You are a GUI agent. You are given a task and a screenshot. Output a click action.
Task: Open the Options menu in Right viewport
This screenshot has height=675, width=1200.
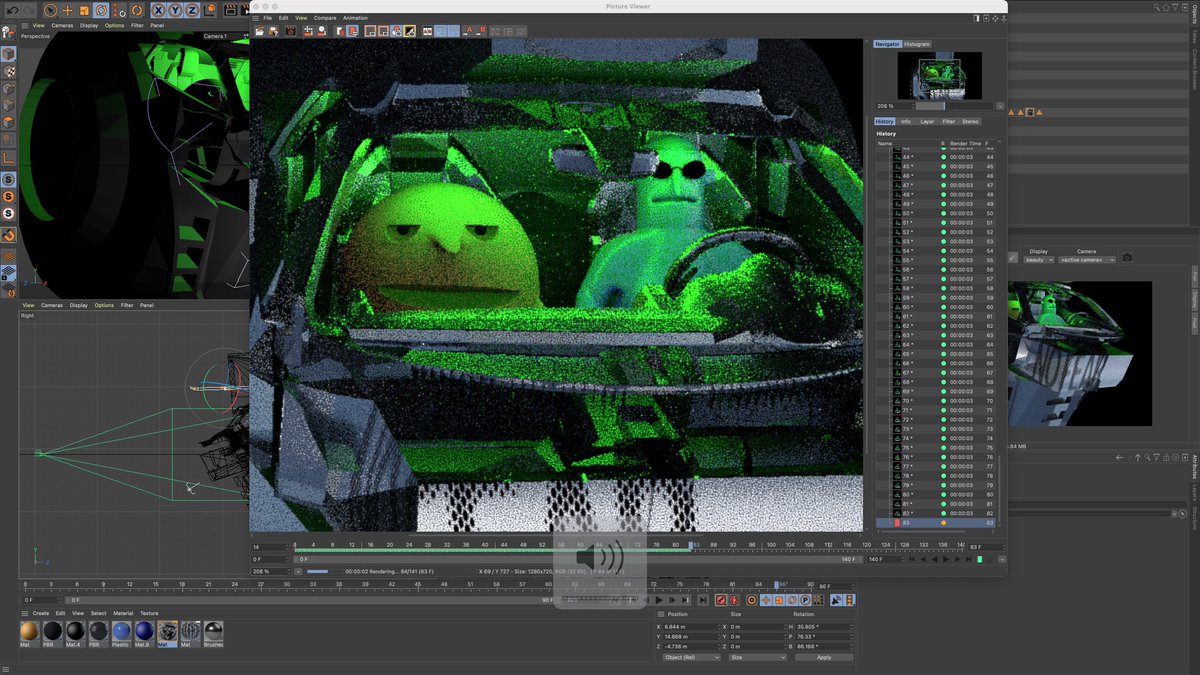pos(104,305)
